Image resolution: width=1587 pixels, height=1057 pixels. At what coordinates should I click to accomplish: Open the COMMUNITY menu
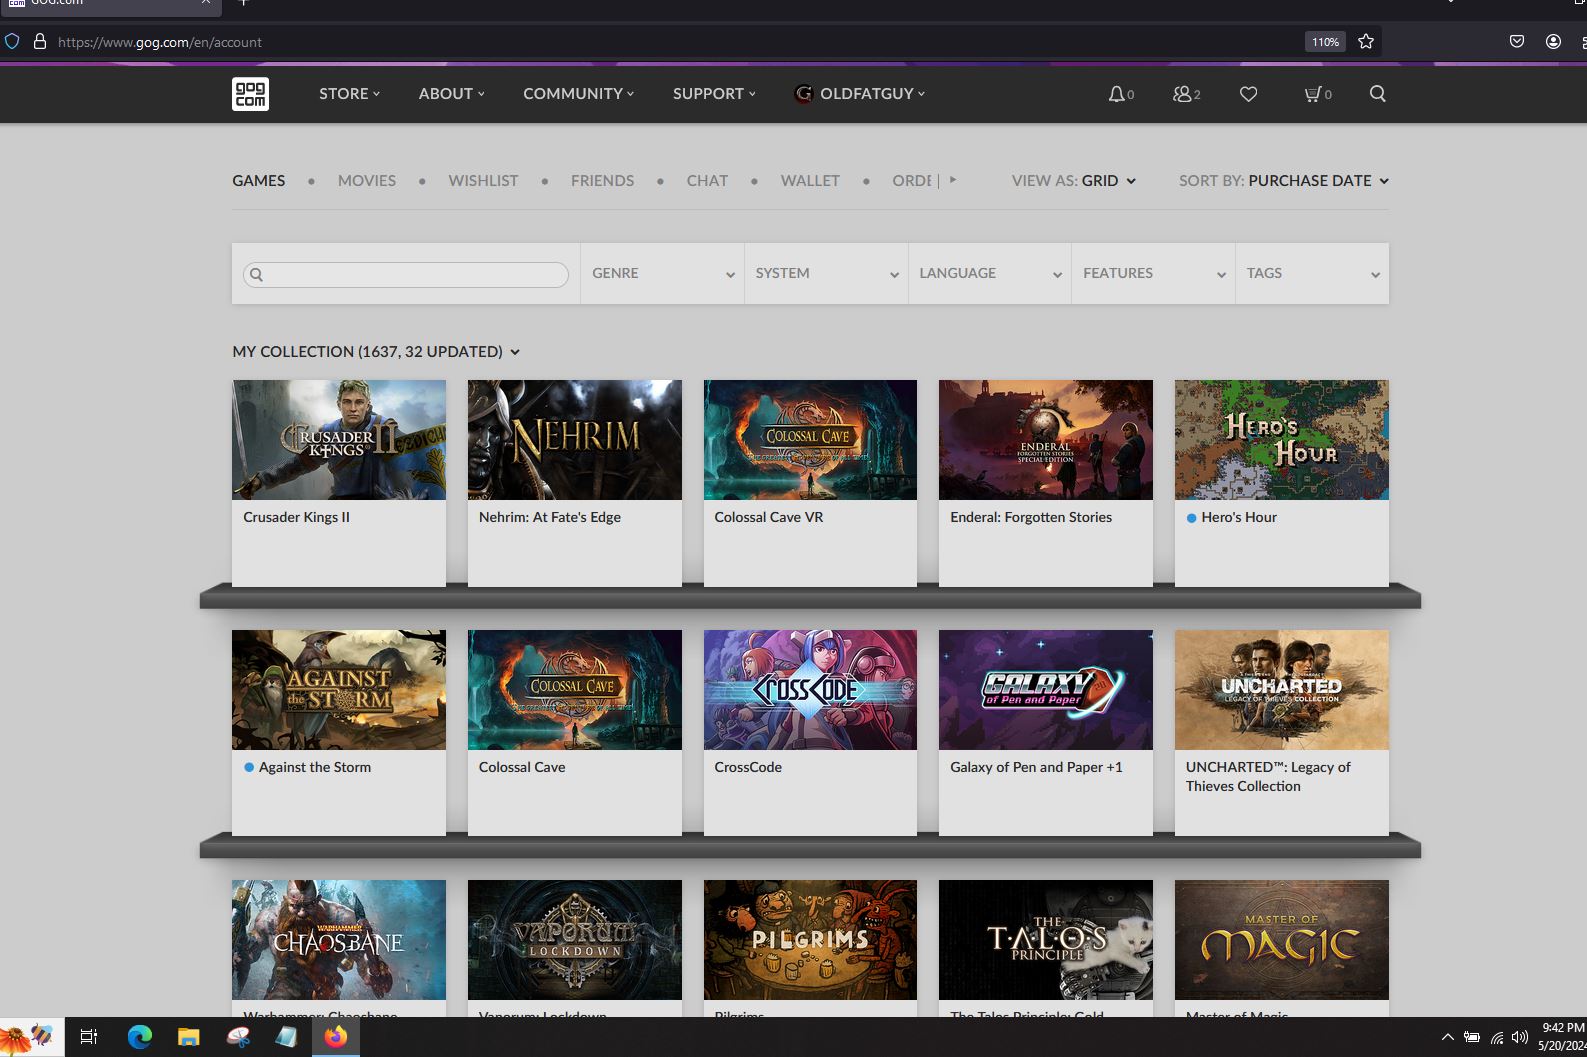(x=578, y=94)
